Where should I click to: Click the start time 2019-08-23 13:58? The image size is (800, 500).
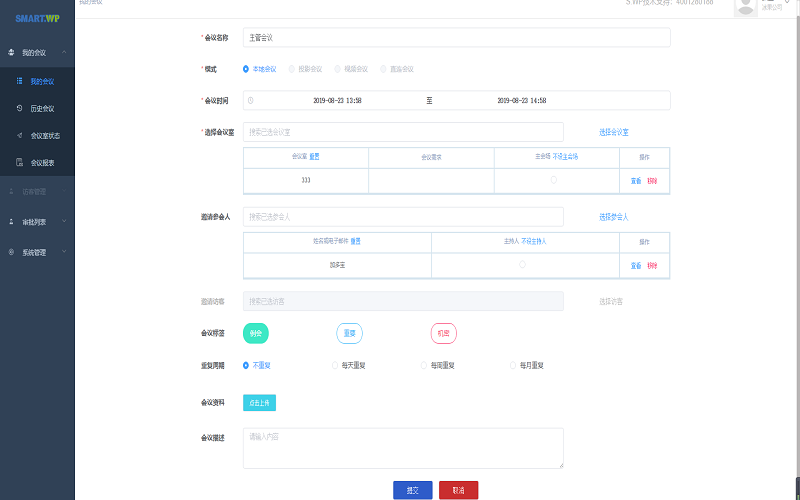(x=337, y=101)
